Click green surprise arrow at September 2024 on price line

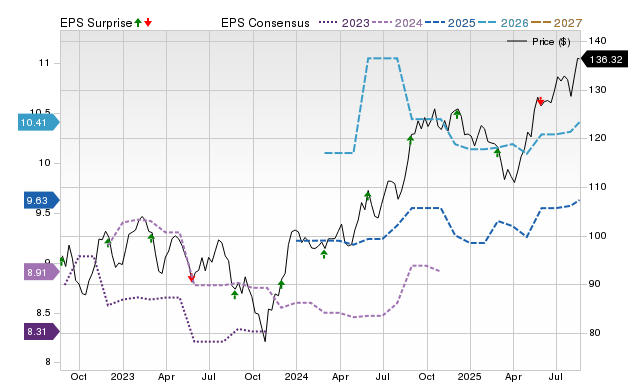(411, 140)
